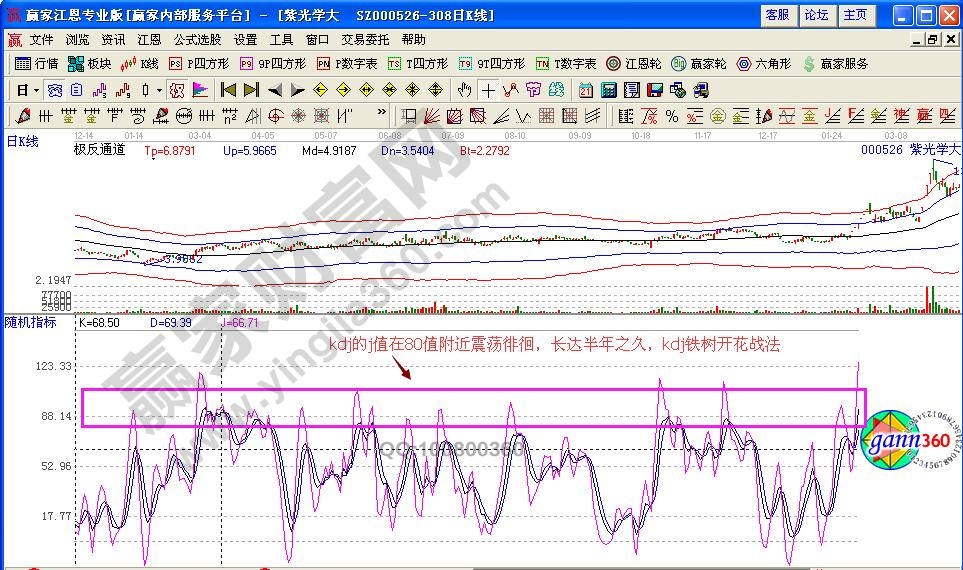Toggle the crosshair cursor tool

coord(488,90)
